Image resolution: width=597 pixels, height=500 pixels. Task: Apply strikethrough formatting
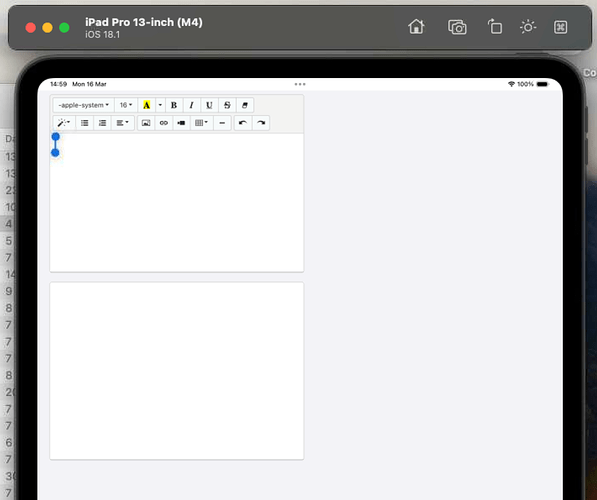click(227, 105)
